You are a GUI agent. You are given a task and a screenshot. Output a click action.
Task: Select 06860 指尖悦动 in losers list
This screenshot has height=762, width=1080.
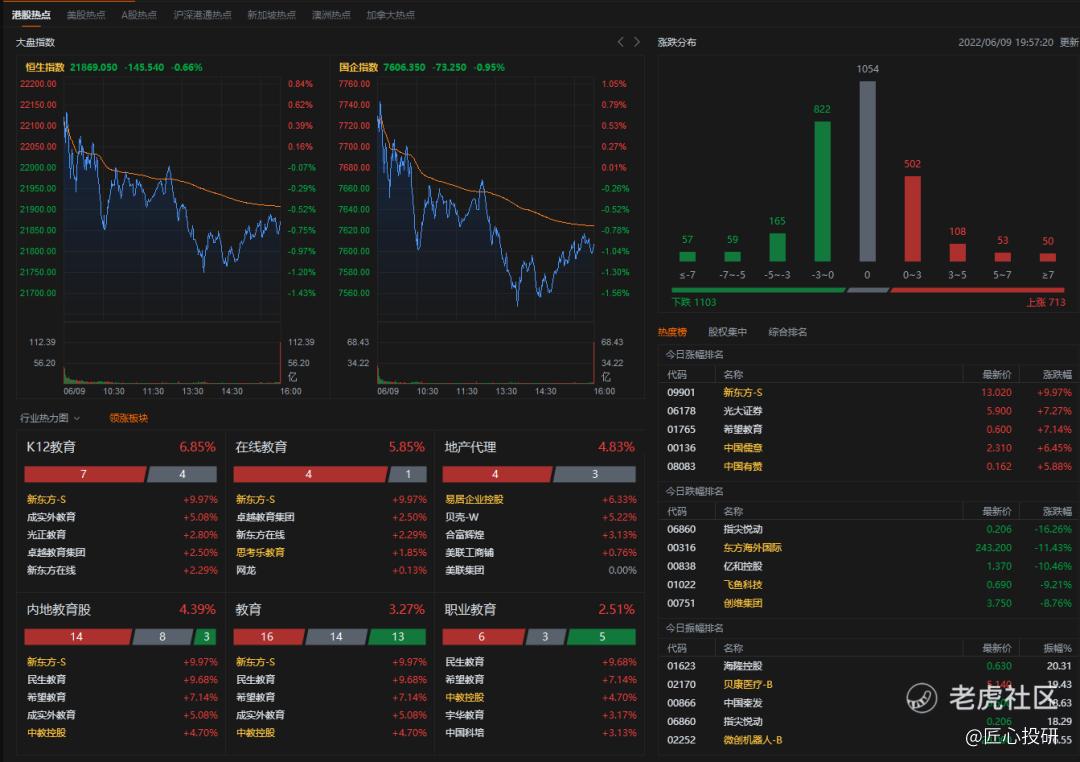point(868,529)
